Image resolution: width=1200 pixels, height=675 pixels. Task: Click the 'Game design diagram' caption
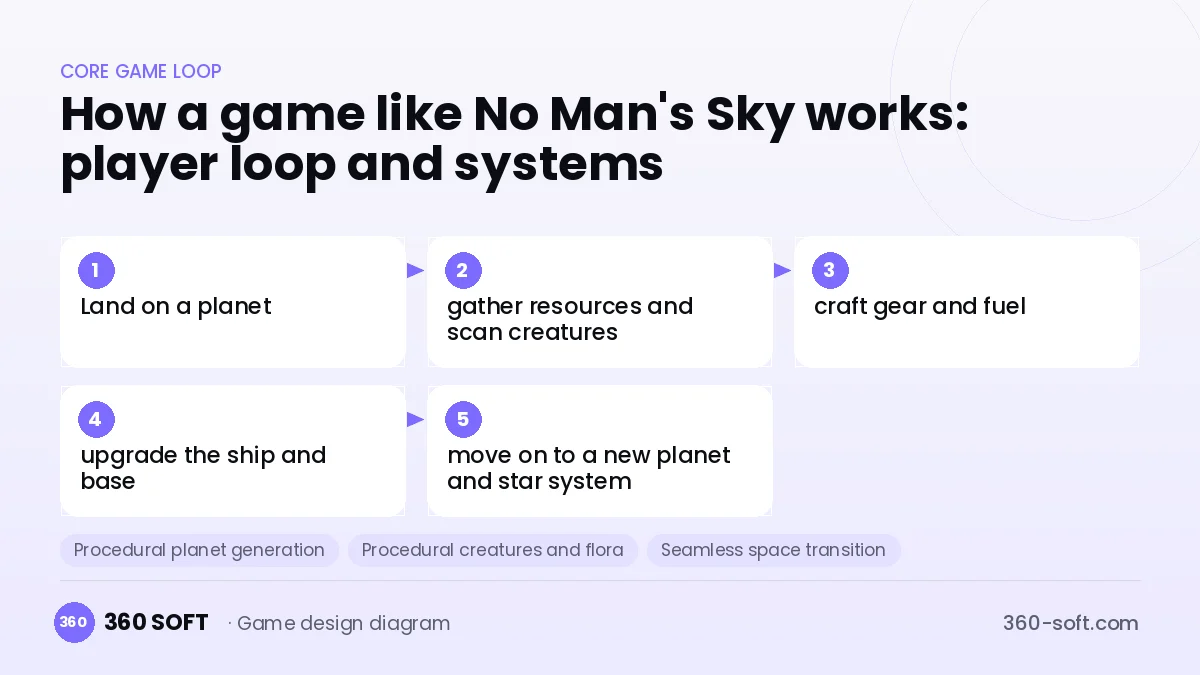click(x=343, y=623)
